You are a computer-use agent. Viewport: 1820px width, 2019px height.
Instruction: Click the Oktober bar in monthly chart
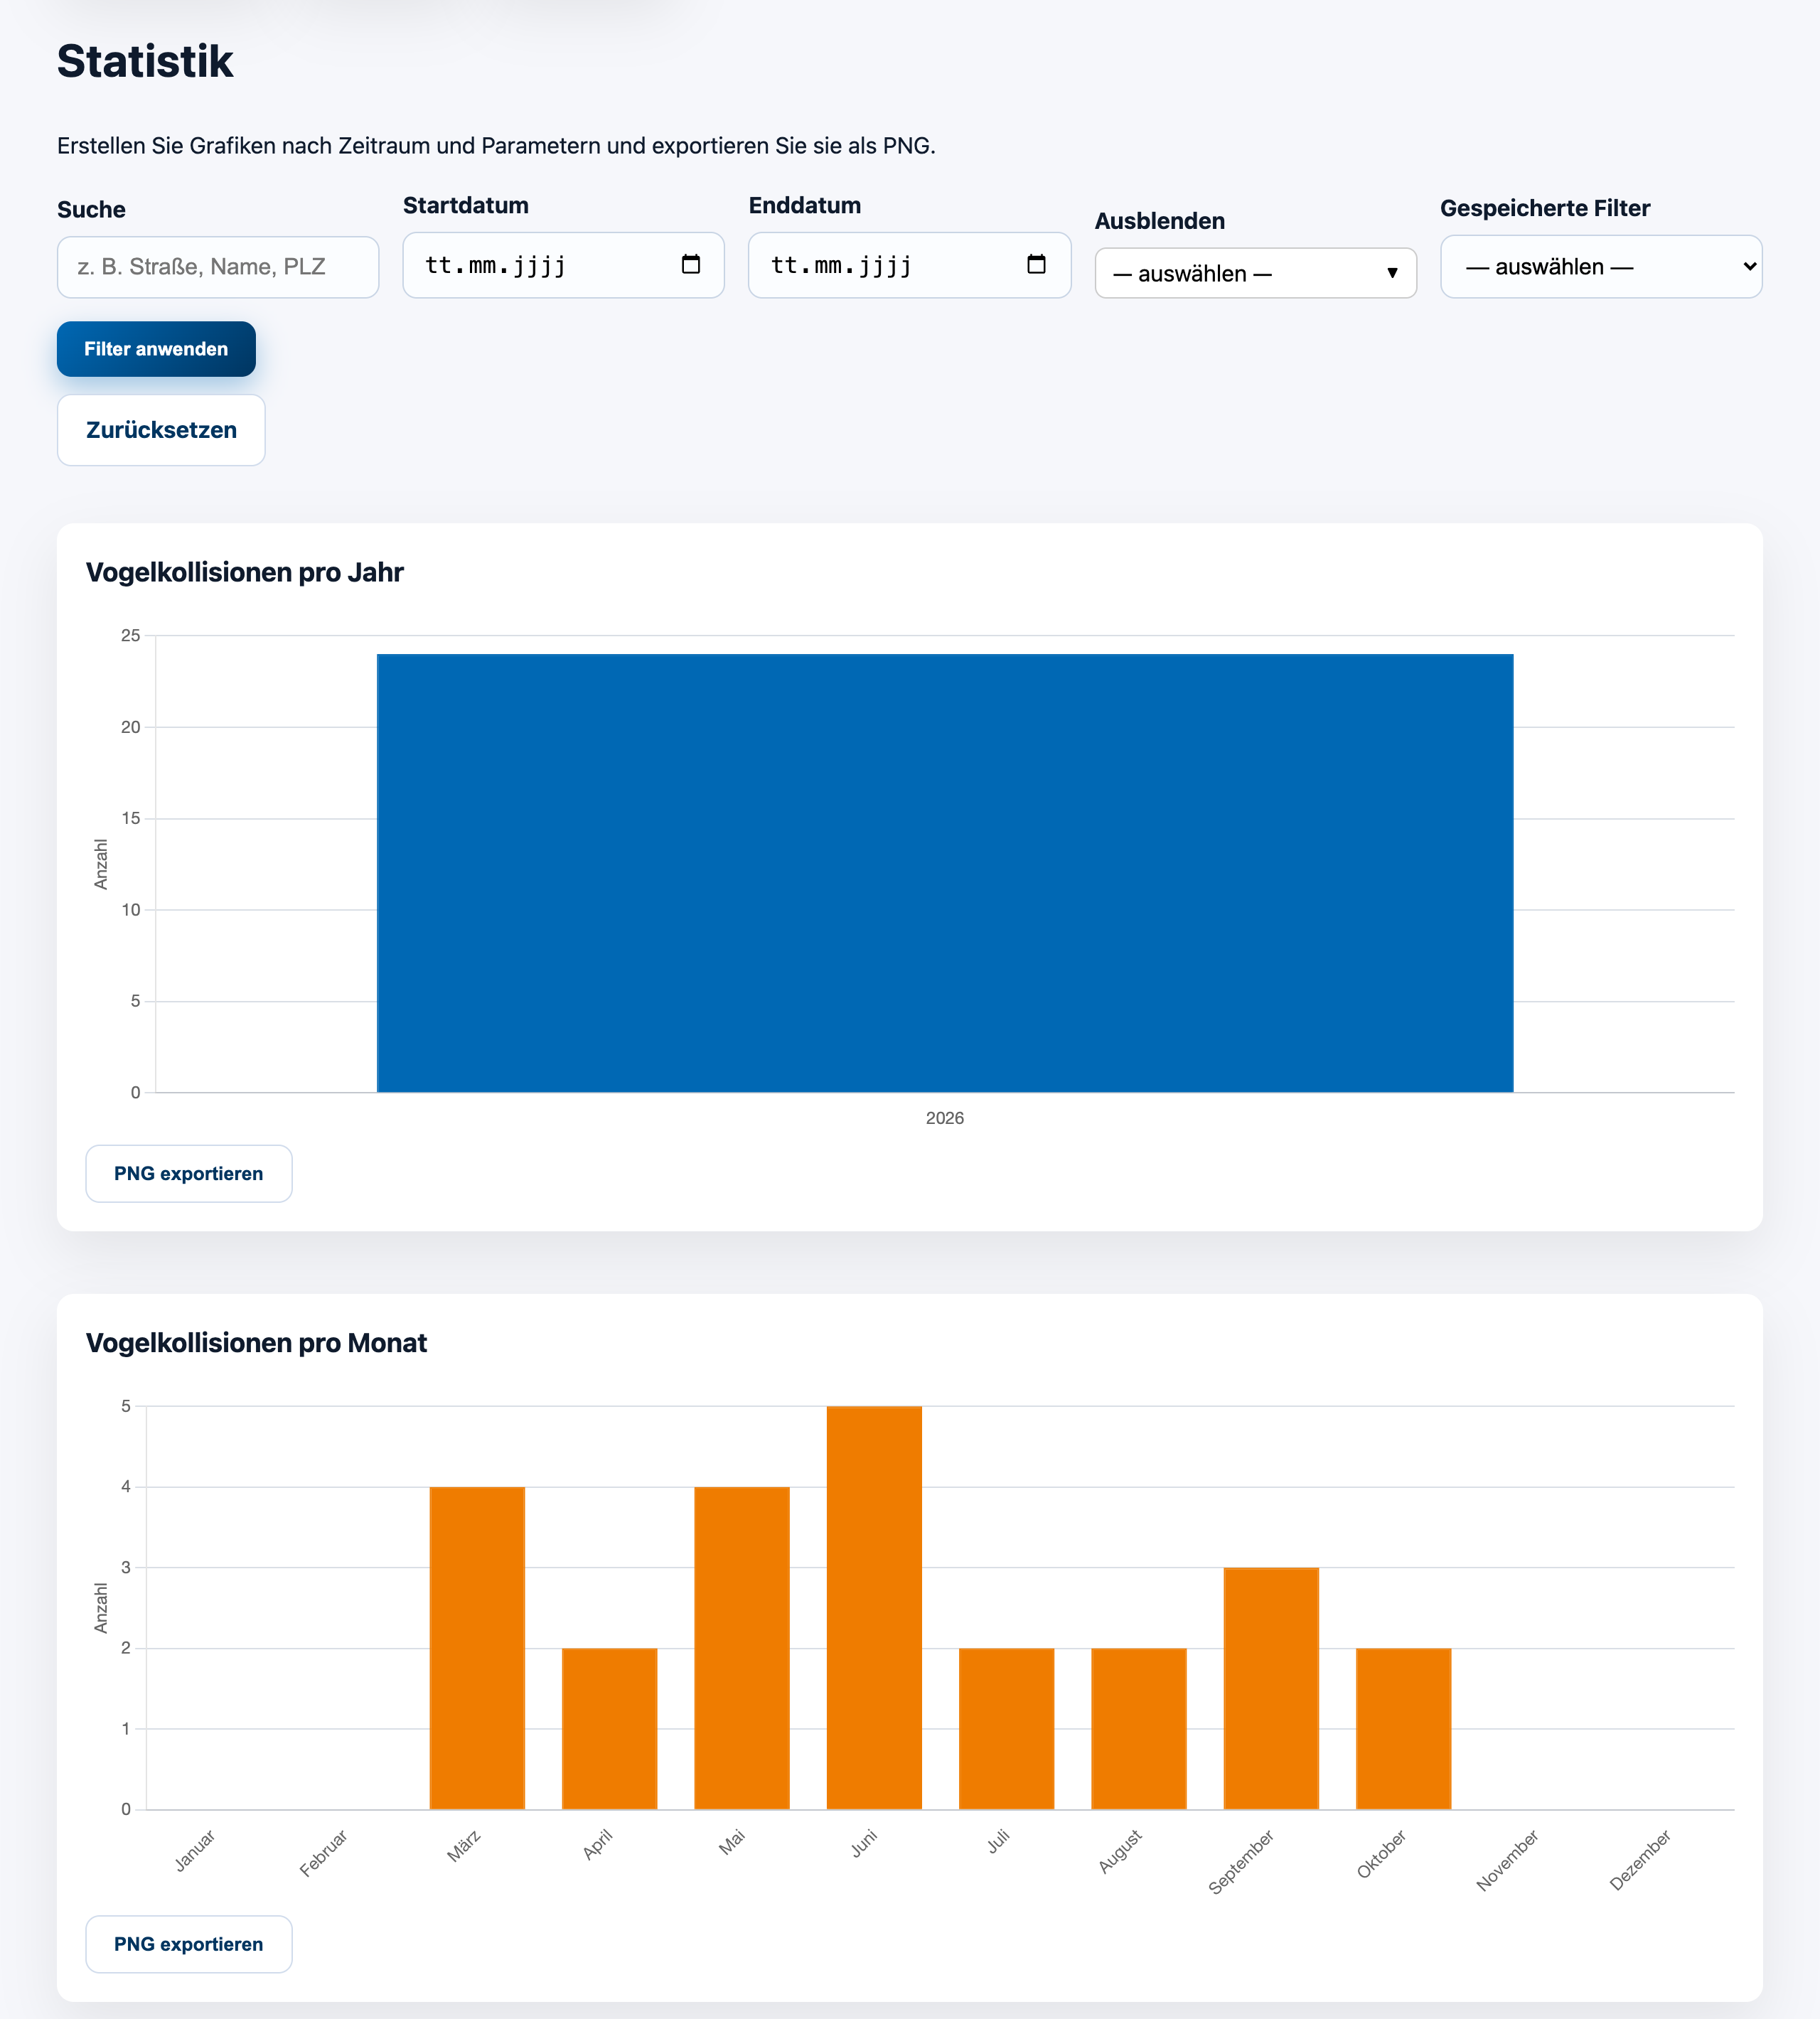pyautogui.click(x=1403, y=1729)
